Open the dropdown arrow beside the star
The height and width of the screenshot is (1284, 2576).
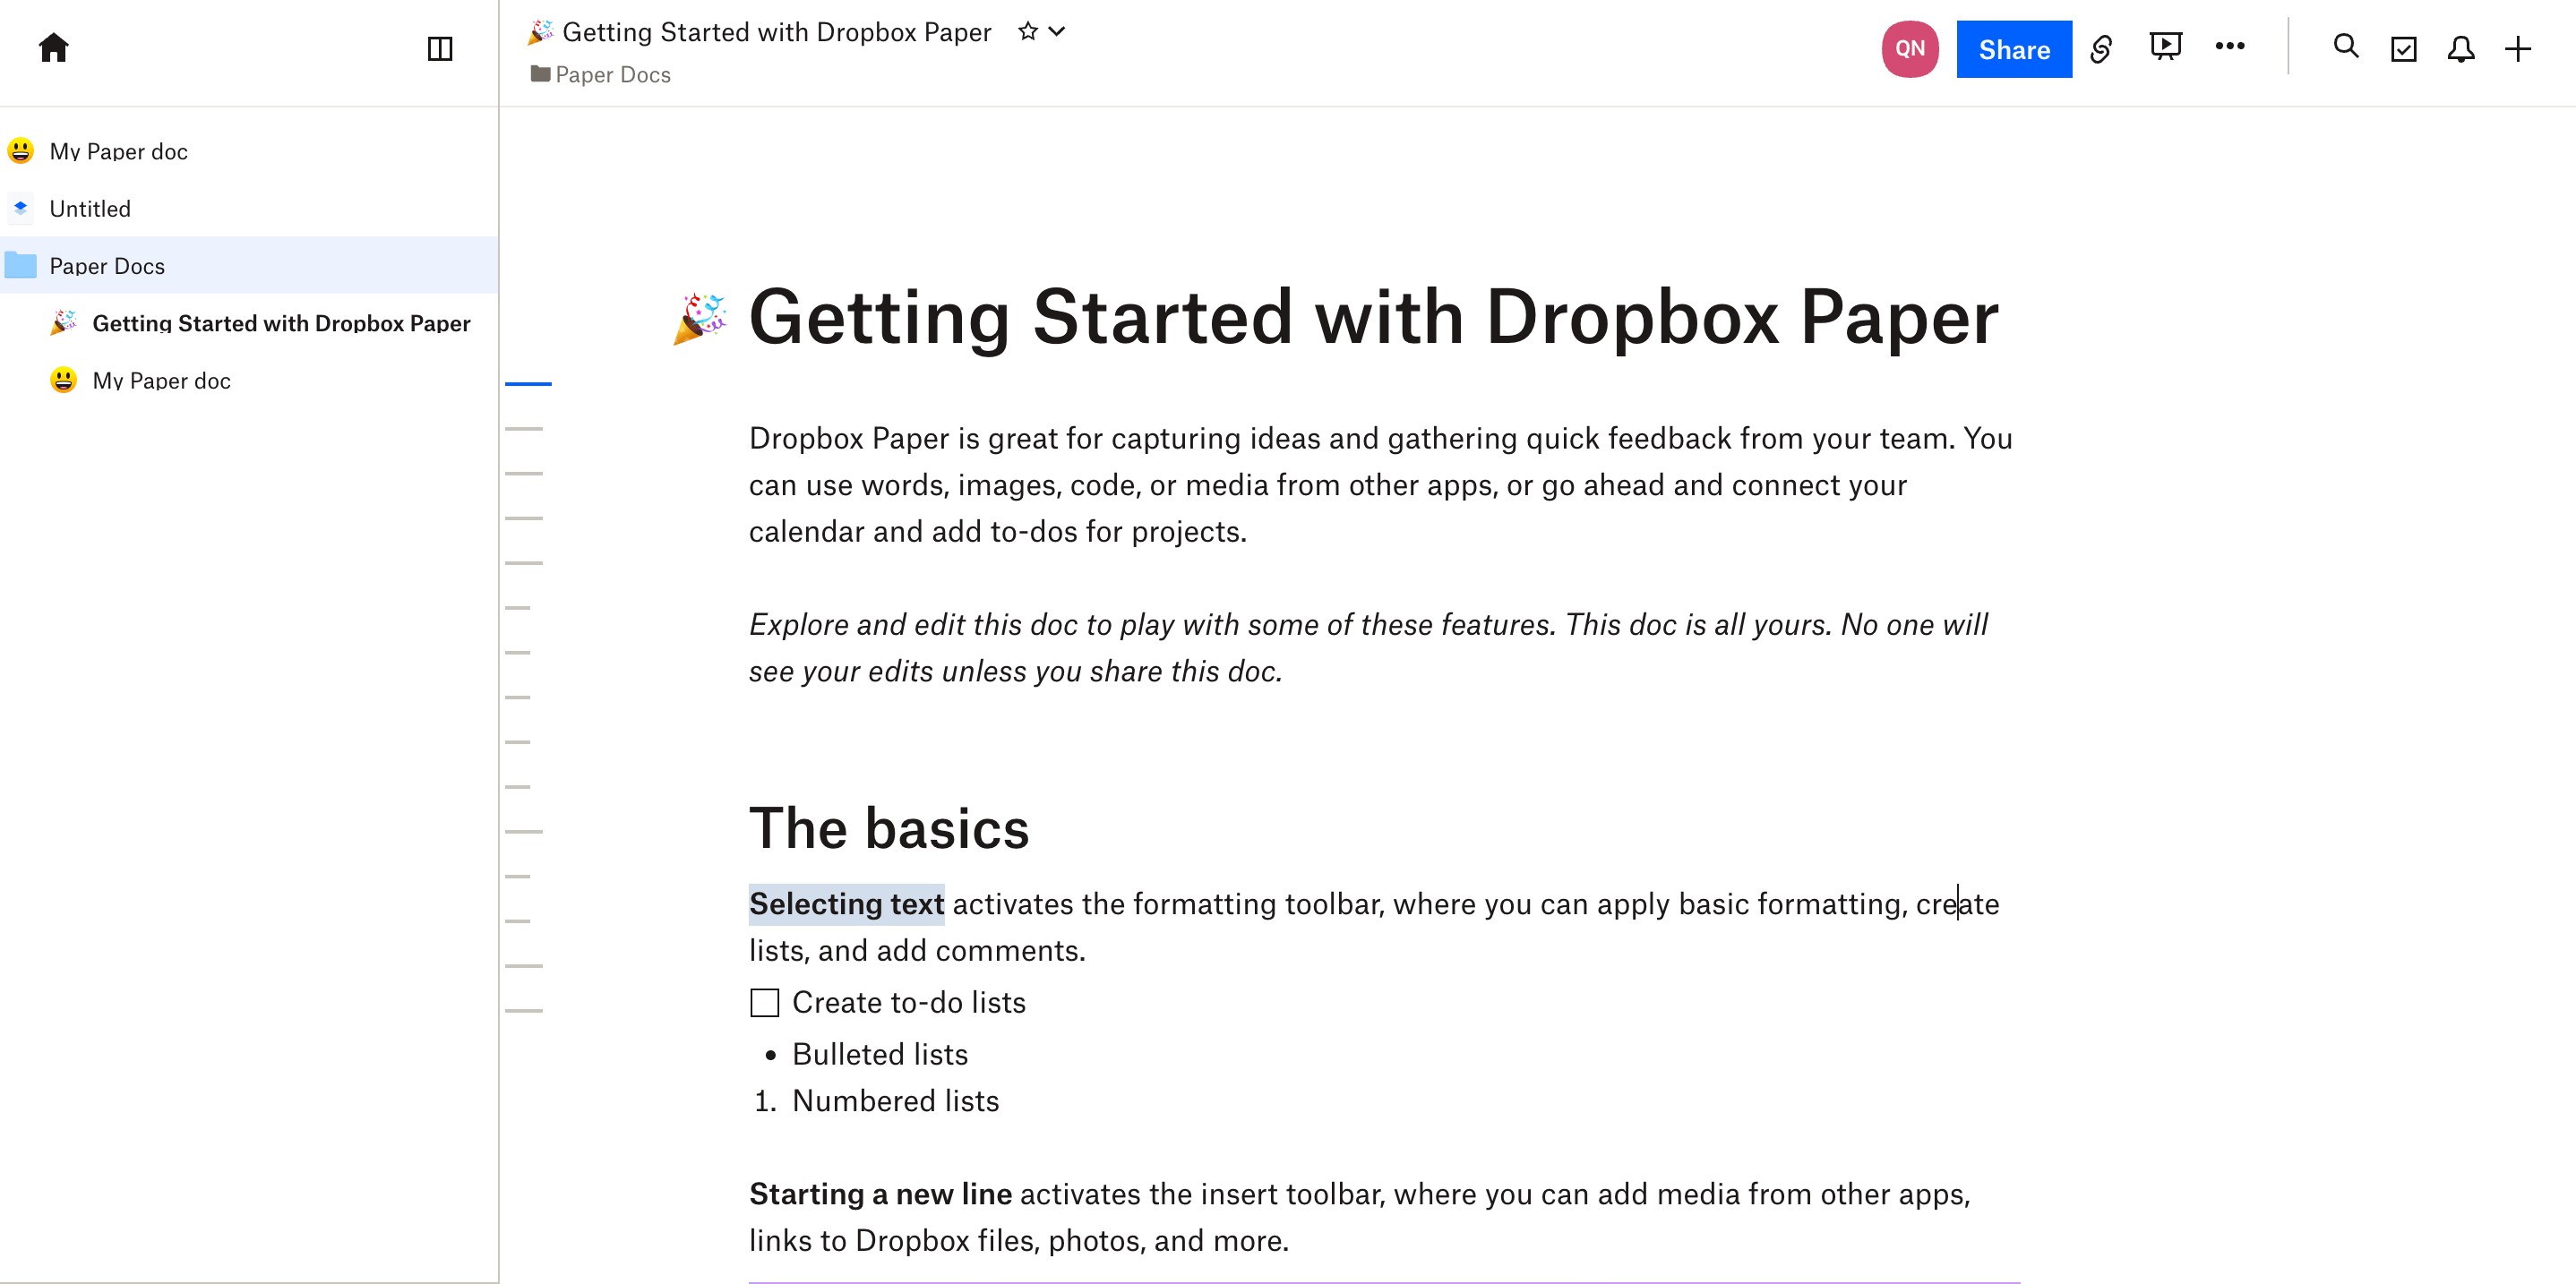pos(1057,31)
